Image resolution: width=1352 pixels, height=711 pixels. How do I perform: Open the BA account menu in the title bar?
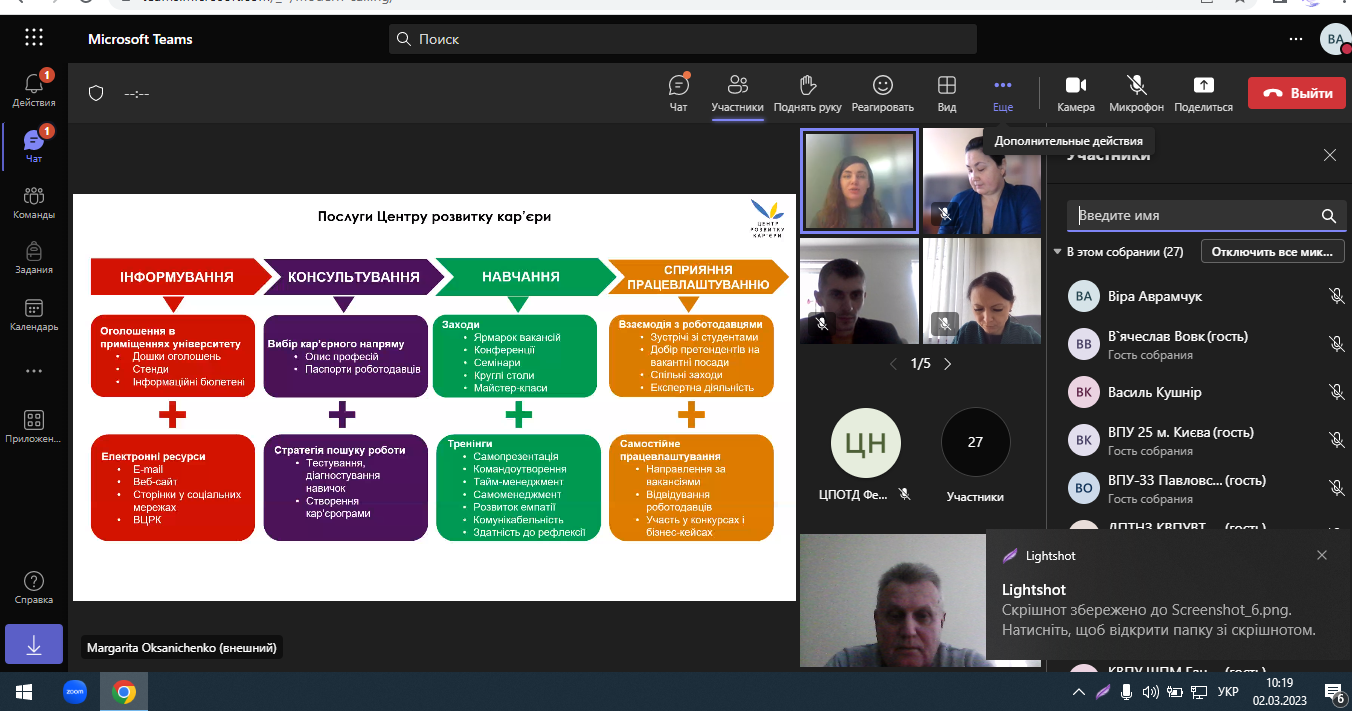(1336, 39)
